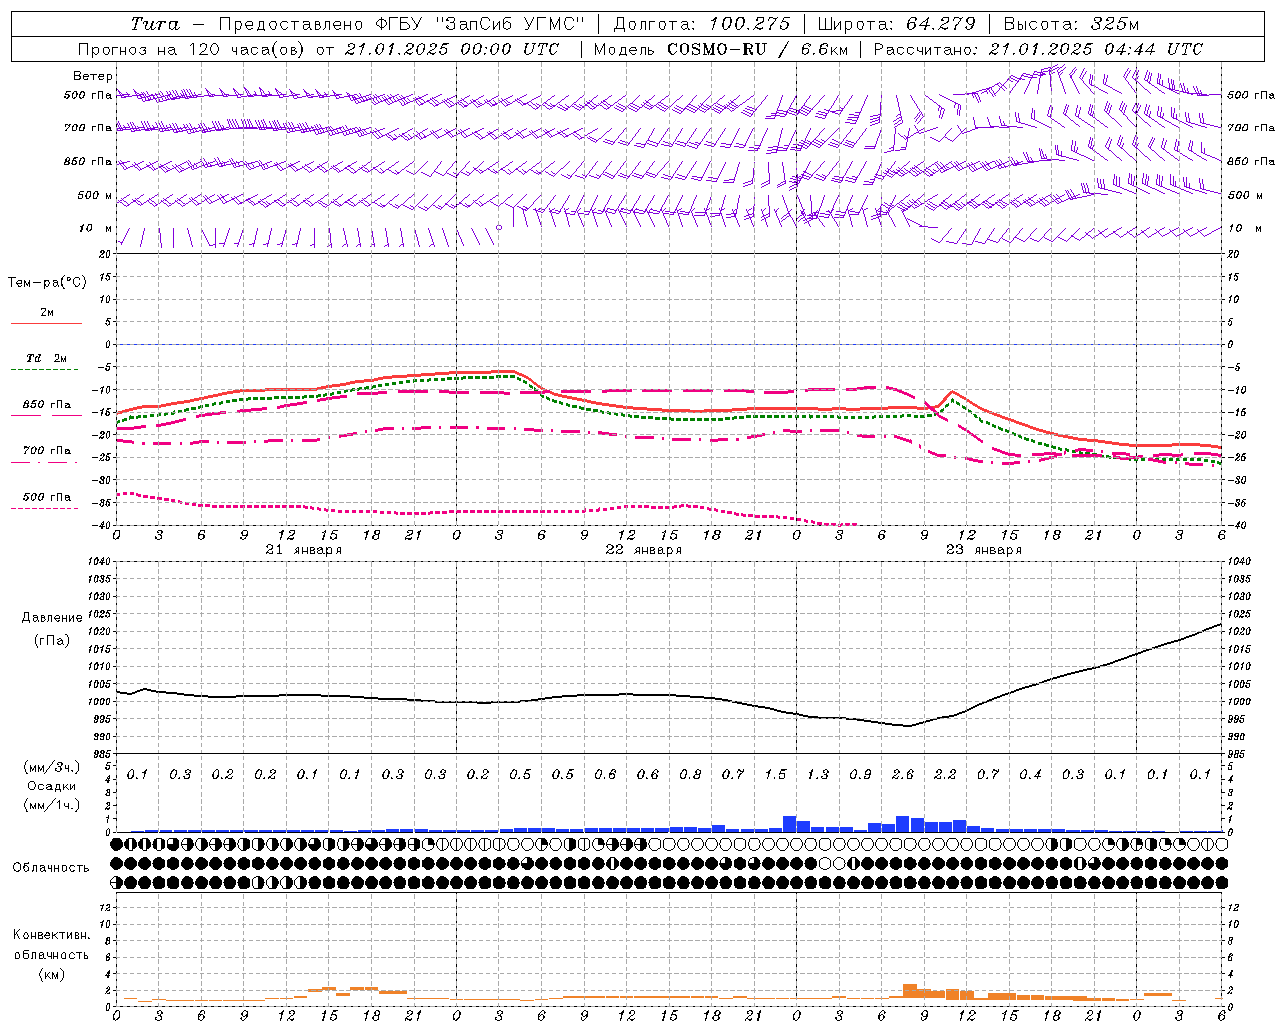The height and width of the screenshot is (1024, 1280).
Task: Click the "Tura" station name in the header
Action: point(154,24)
